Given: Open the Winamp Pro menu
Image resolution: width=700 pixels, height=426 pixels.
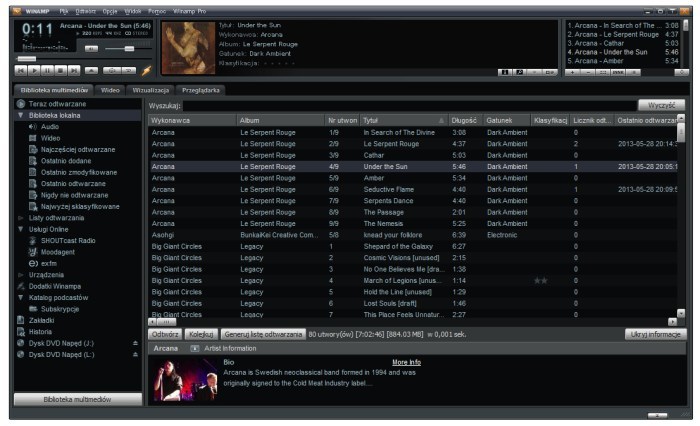Looking at the screenshot, I should [x=189, y=11].
